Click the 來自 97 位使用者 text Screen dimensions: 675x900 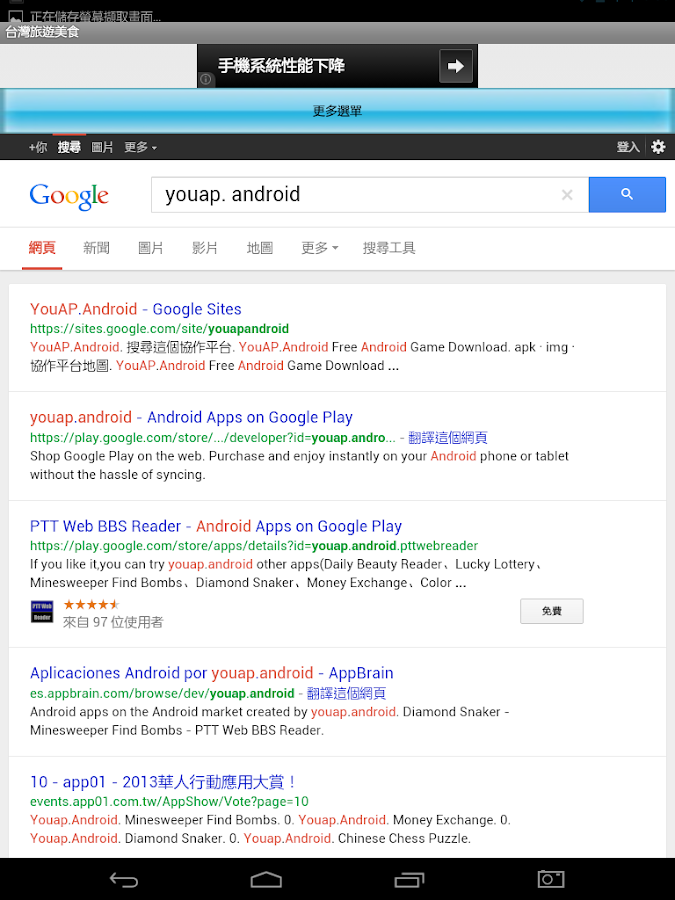[113, 622]
